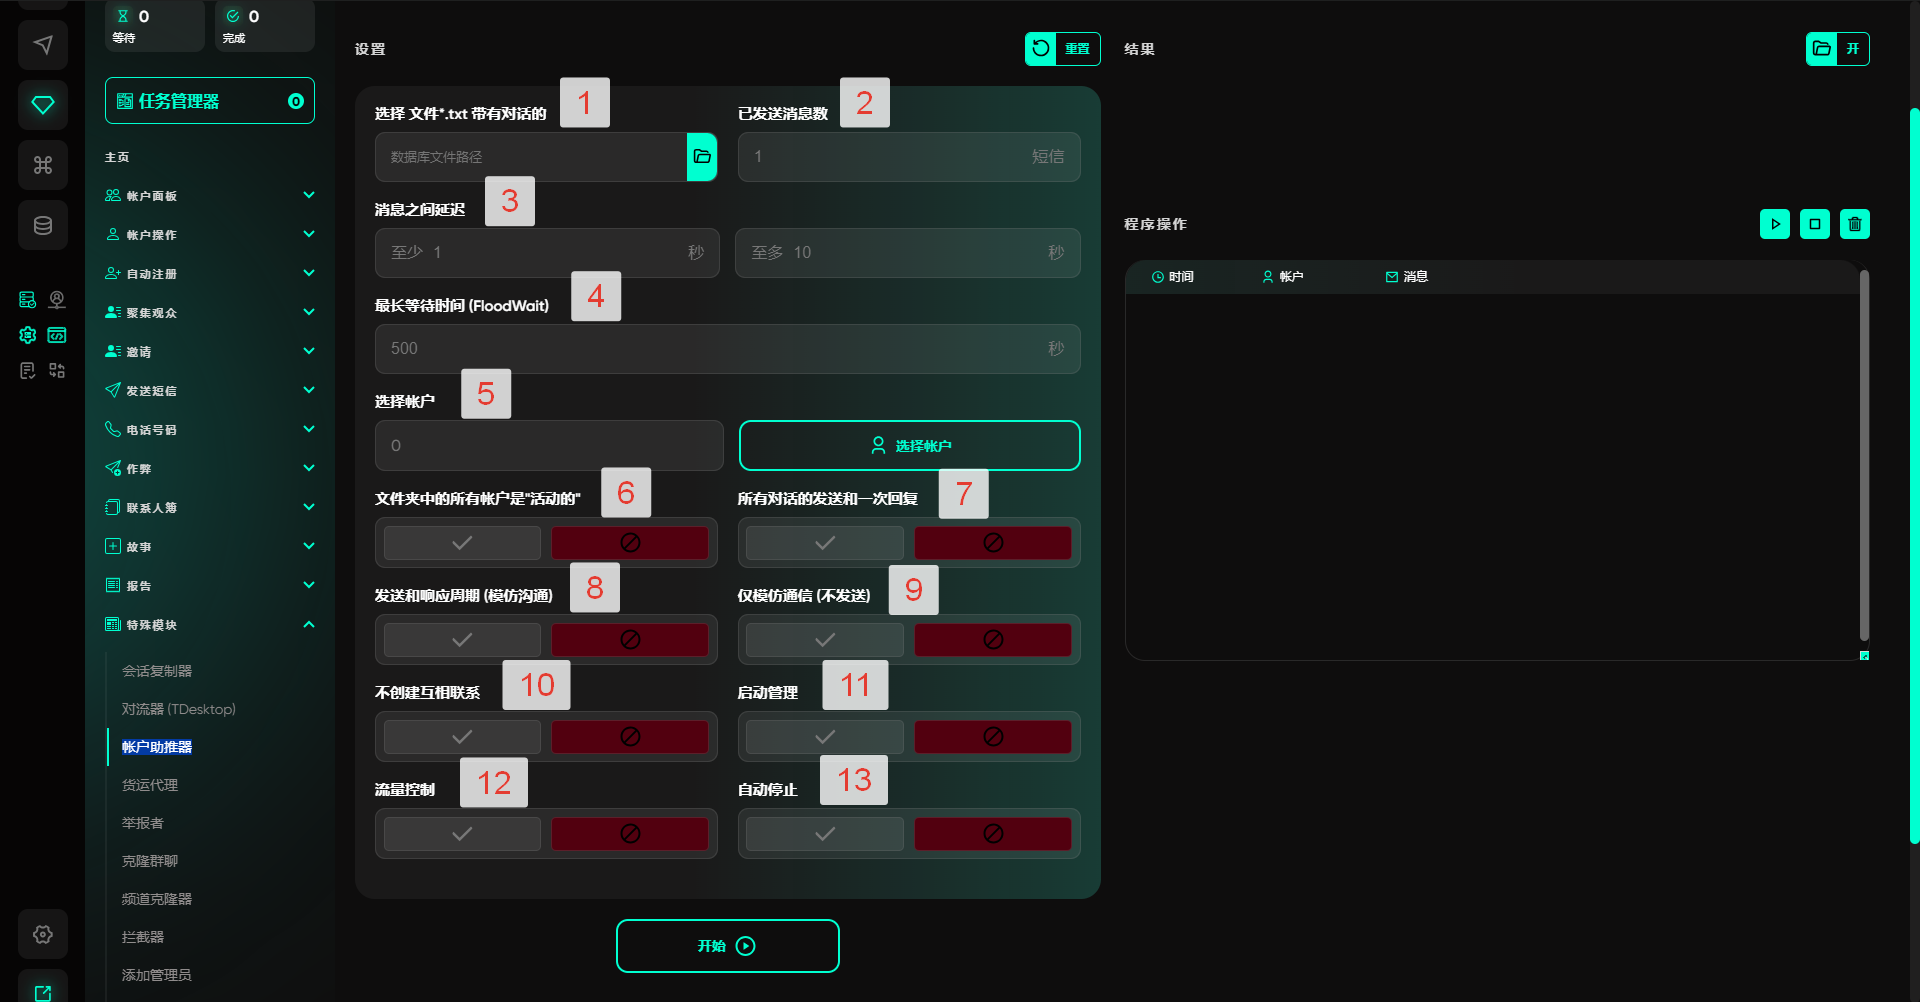The height and width of the screenshot is (1002, 1920).
Task: Enable the 流量控制 checkmark toggle
Action: coord(462,834)
